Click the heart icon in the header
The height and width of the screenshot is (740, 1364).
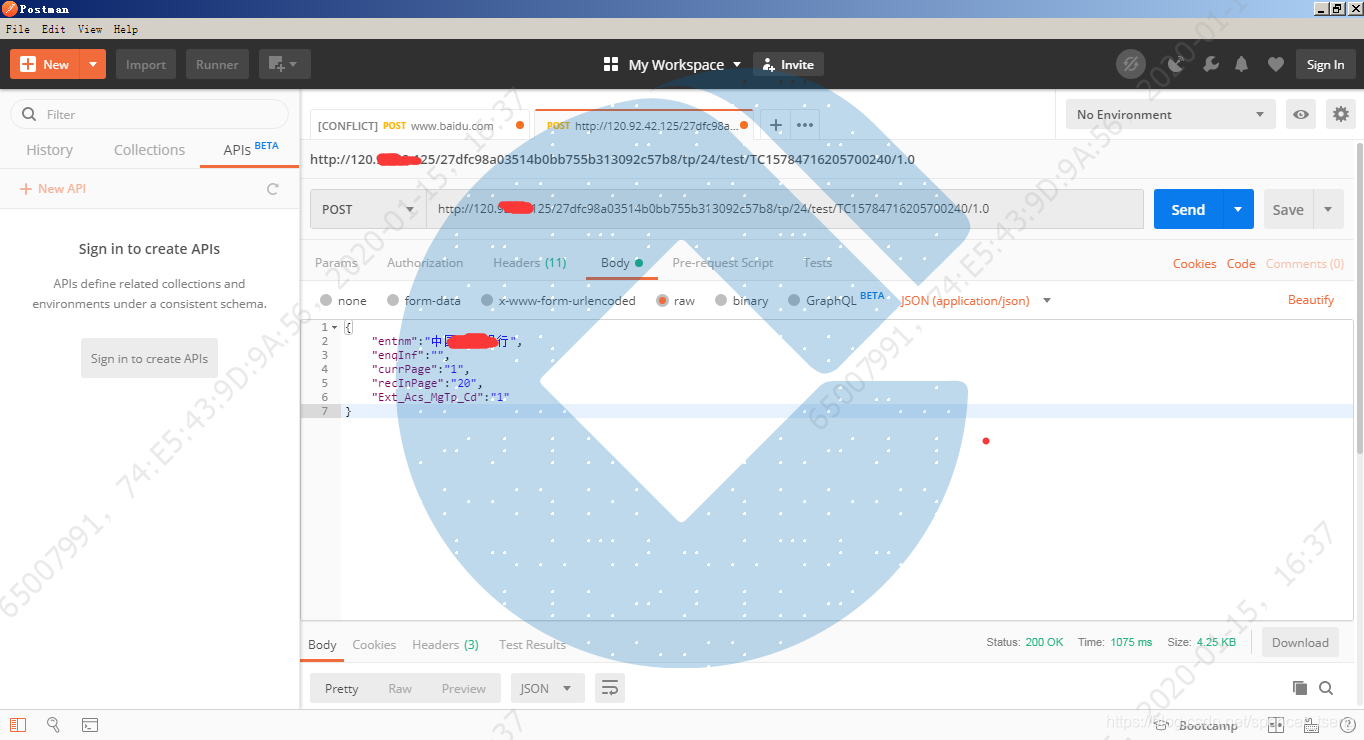pos(1275,63)
